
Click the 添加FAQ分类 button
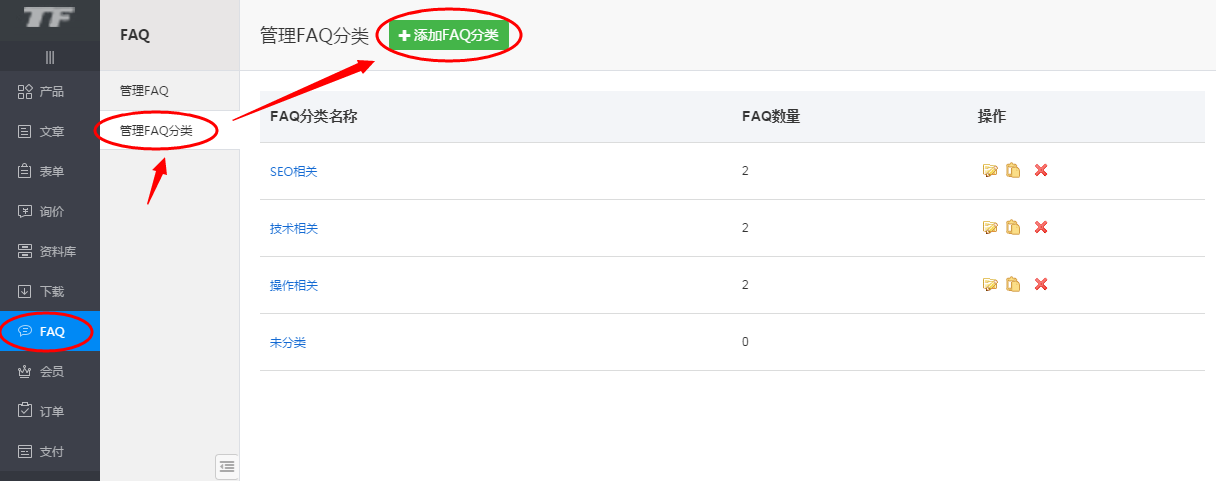click(x=449, y=36)
